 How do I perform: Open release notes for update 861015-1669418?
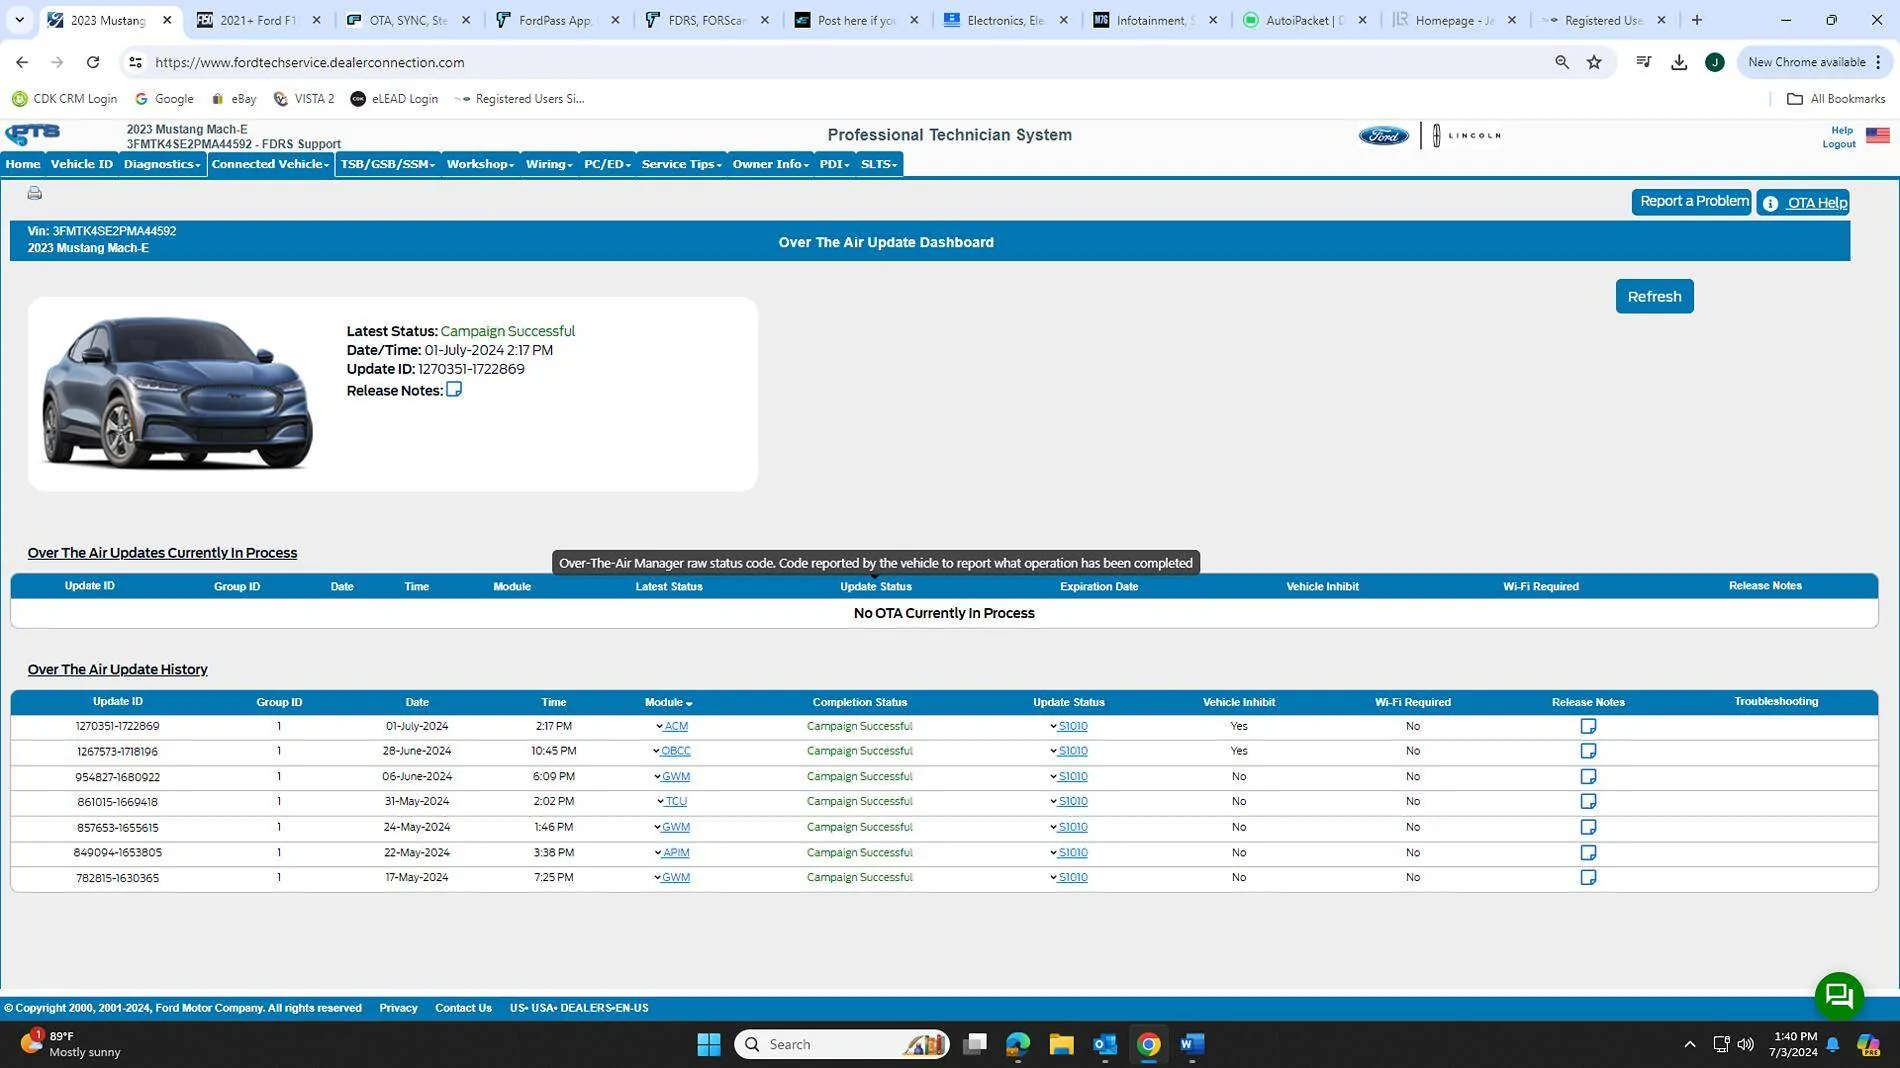coord(1588,801)
